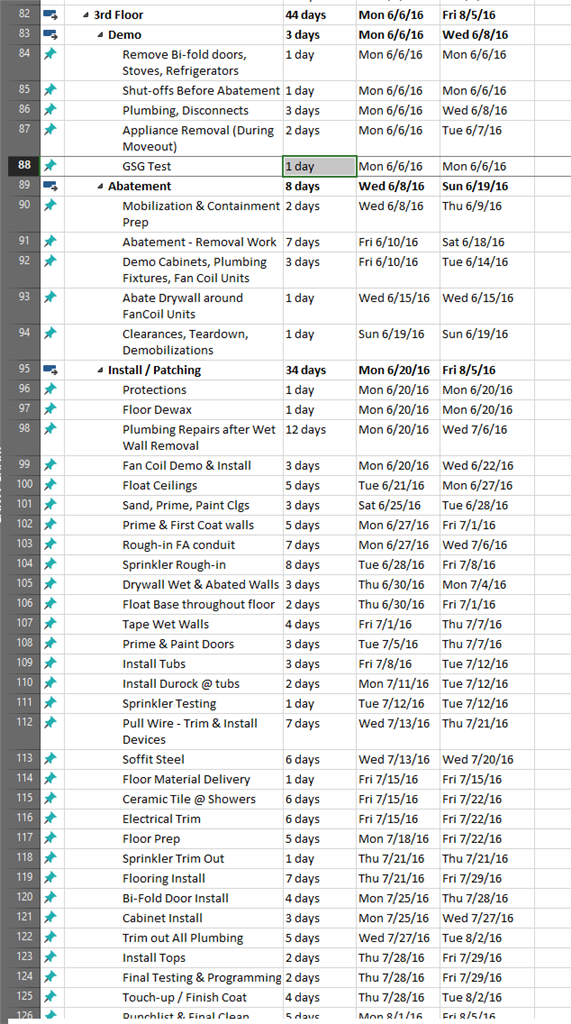This screenshot has height=1024, width=571.
Task: Select task 'Abate Drywall around FanCoil Units'
Action: coord(183,306)
